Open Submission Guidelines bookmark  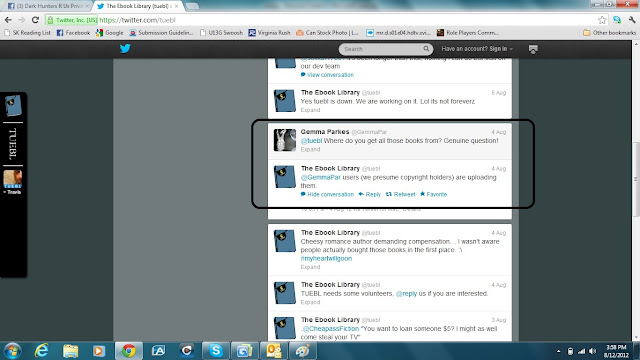pyautogui.click(x=161, y=33)
